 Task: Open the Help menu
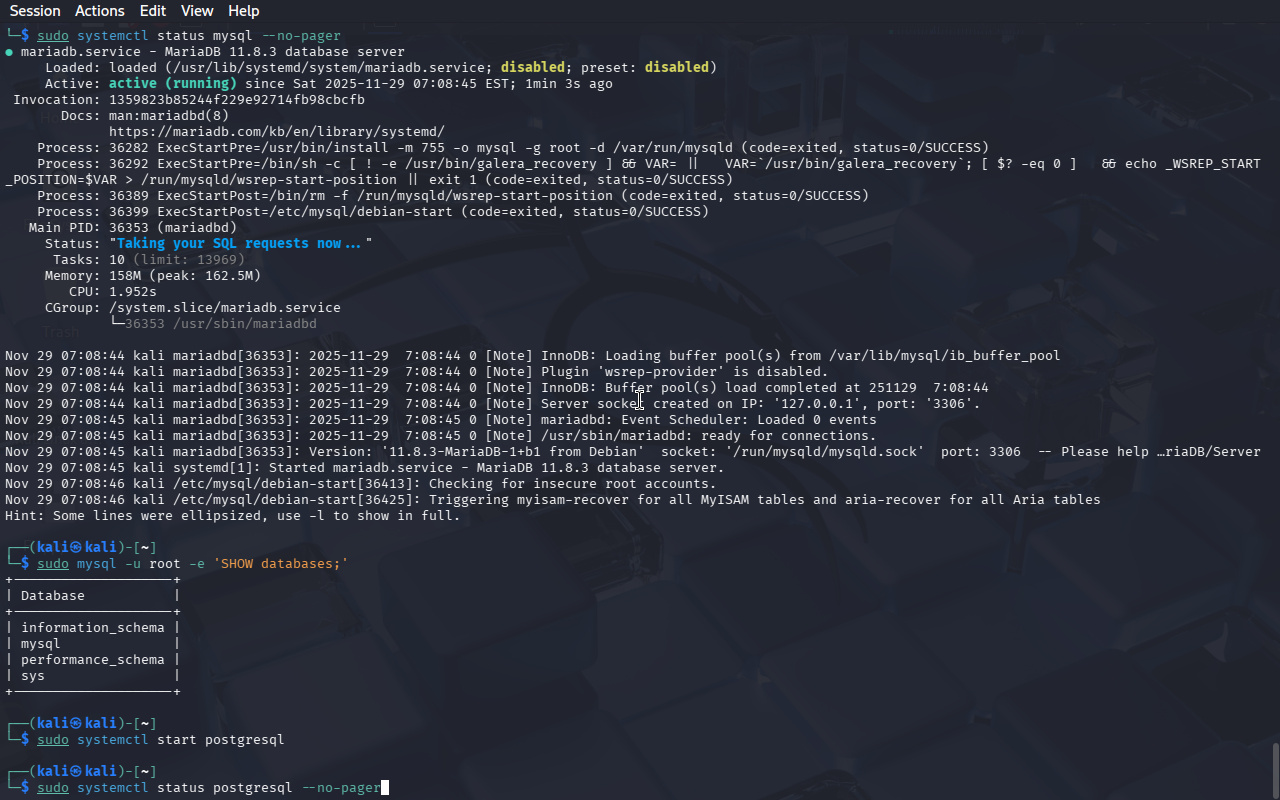point(243,11)
